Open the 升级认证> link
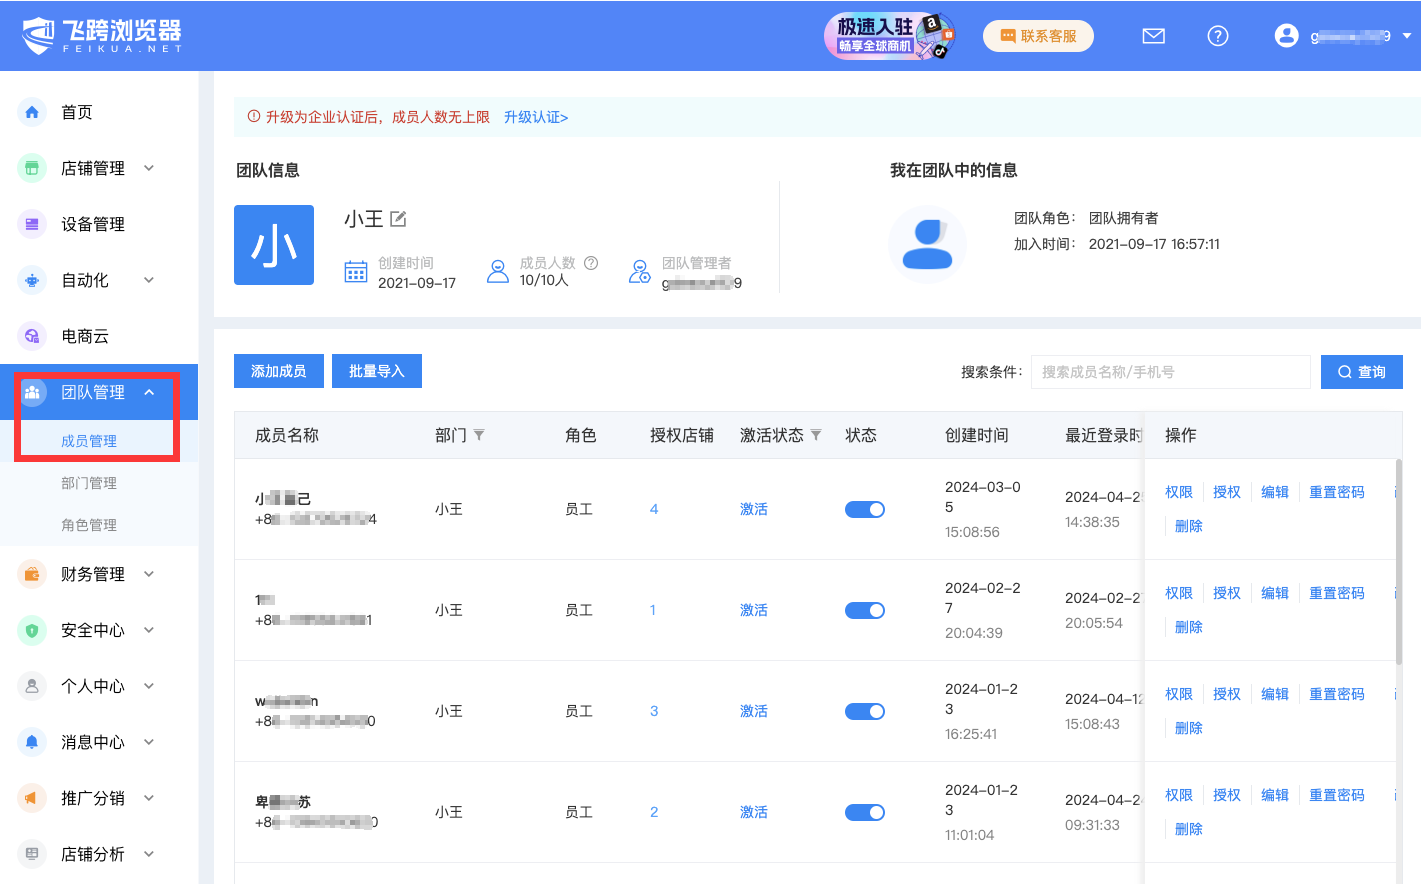1421x884 pixels. pos(536,117)
